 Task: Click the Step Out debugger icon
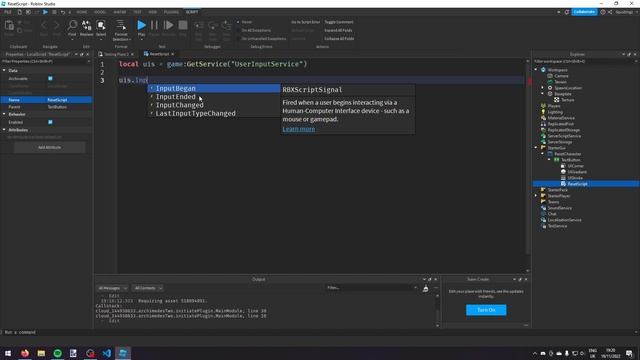tap(226, 26)
